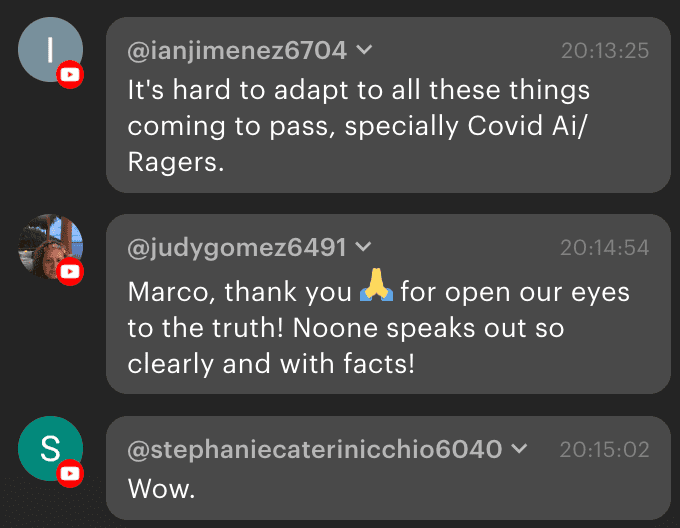
Task: Open the @ianjimenez6704 username link
Action: coord(237,49)
